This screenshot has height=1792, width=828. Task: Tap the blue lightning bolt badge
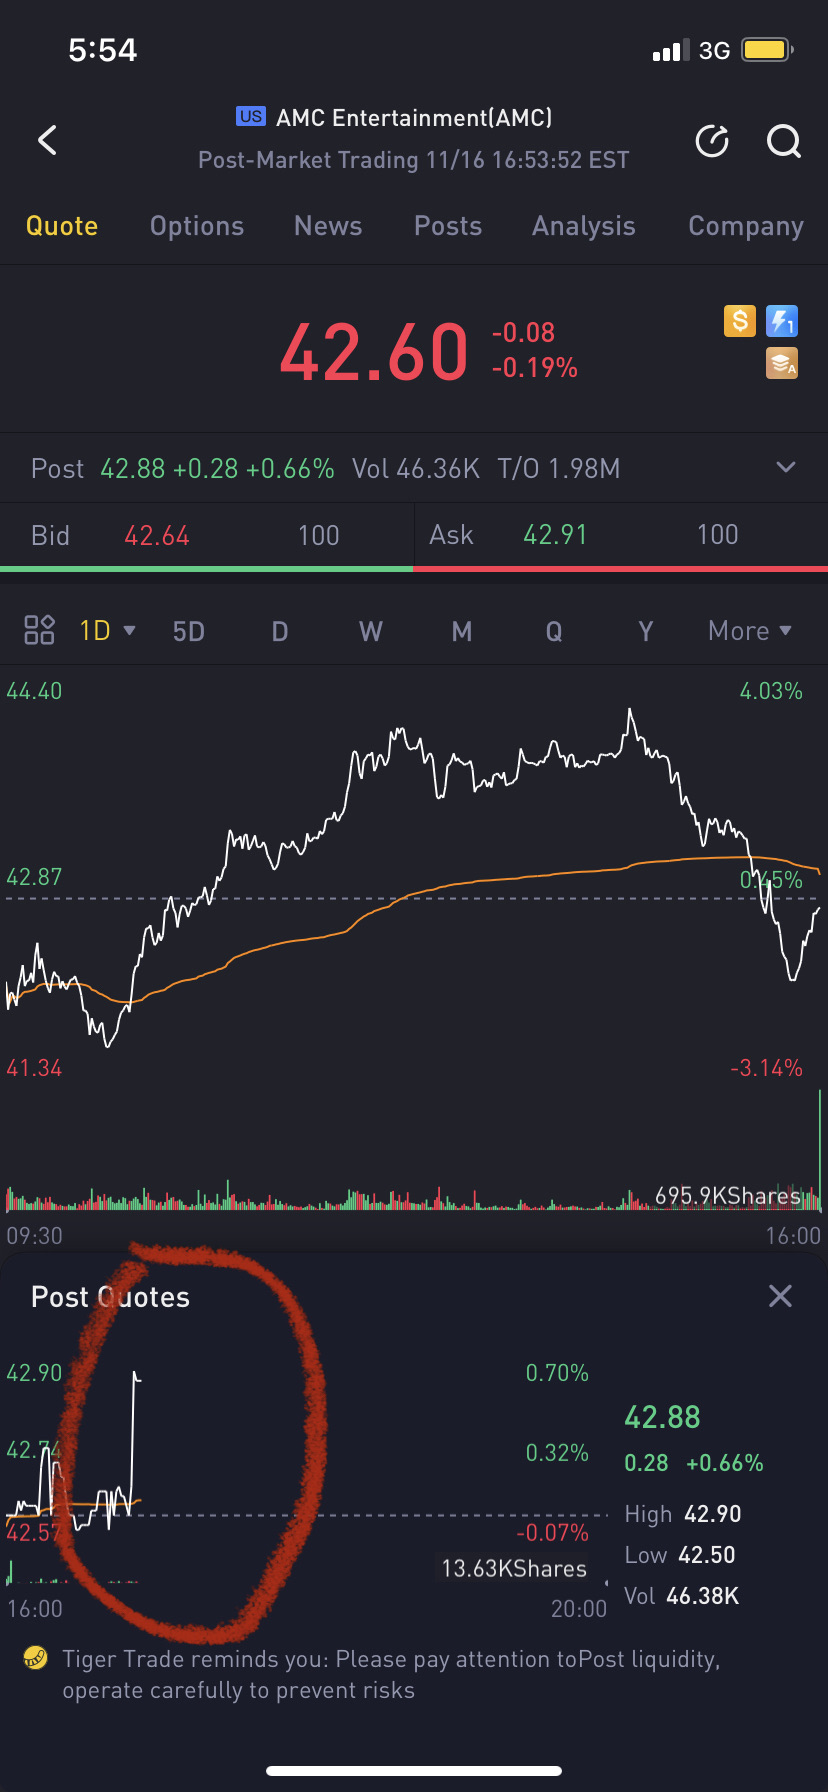[x=782, y=321]
